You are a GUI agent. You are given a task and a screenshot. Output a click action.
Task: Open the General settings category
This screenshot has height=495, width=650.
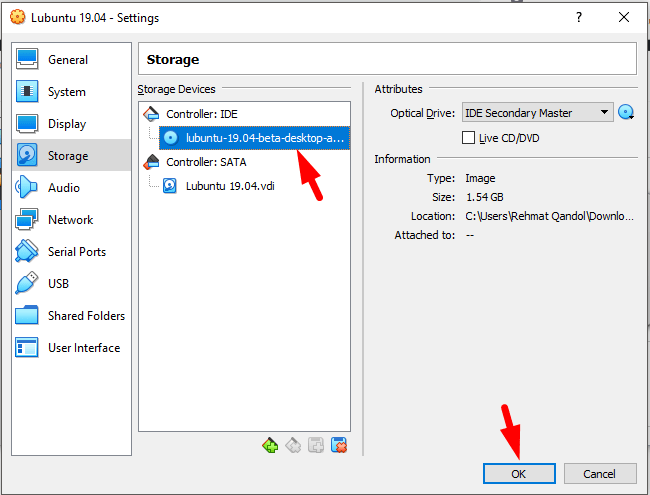coord(67,60)
